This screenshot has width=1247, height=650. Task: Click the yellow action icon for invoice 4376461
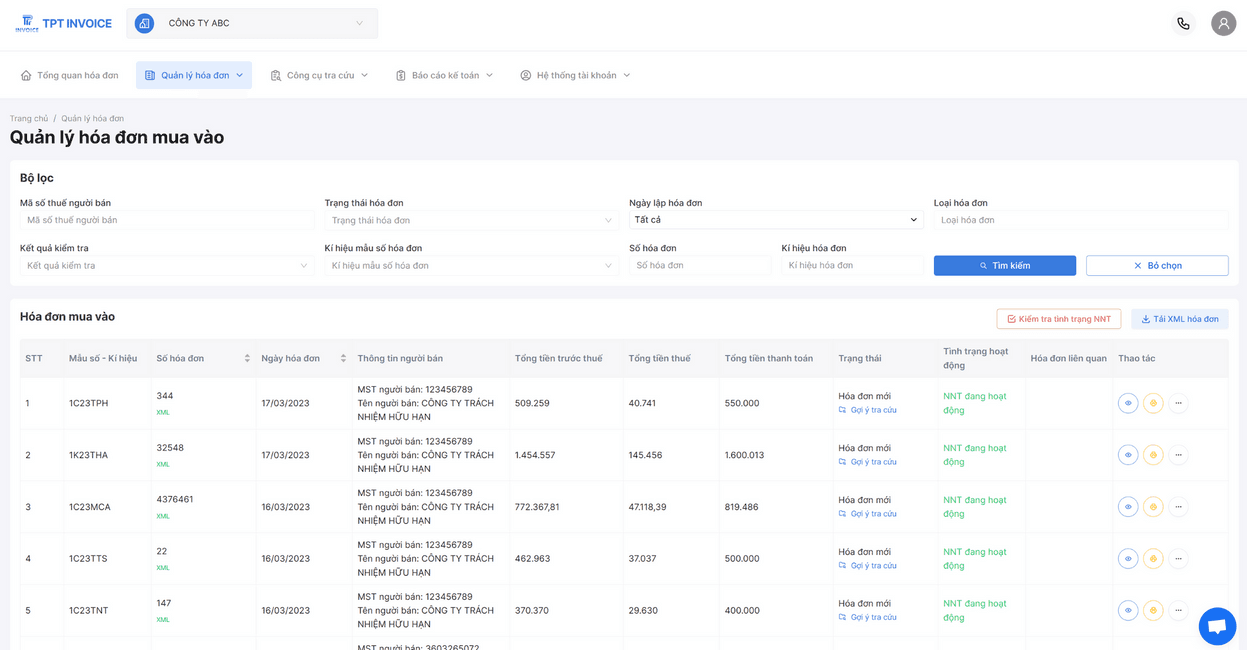click(x=1153, y=507)
